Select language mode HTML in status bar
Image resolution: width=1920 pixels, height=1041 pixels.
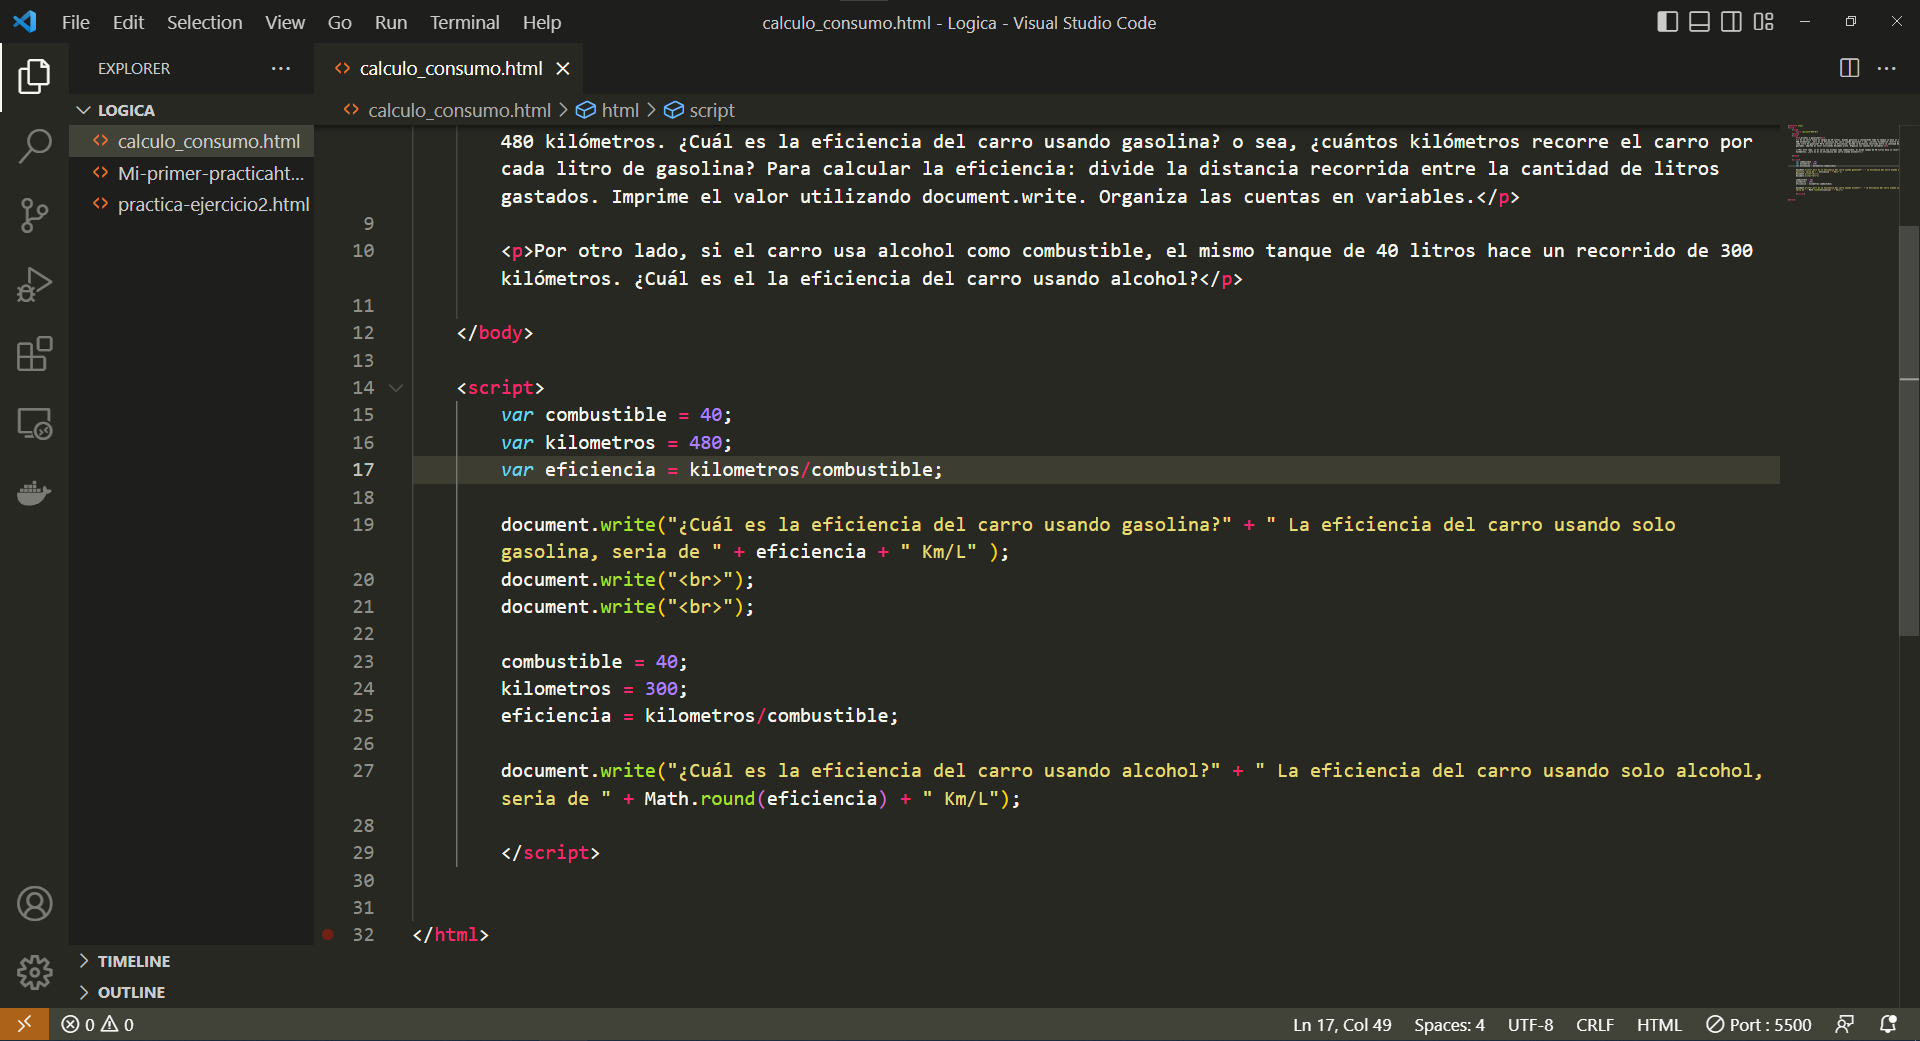1659,1024
